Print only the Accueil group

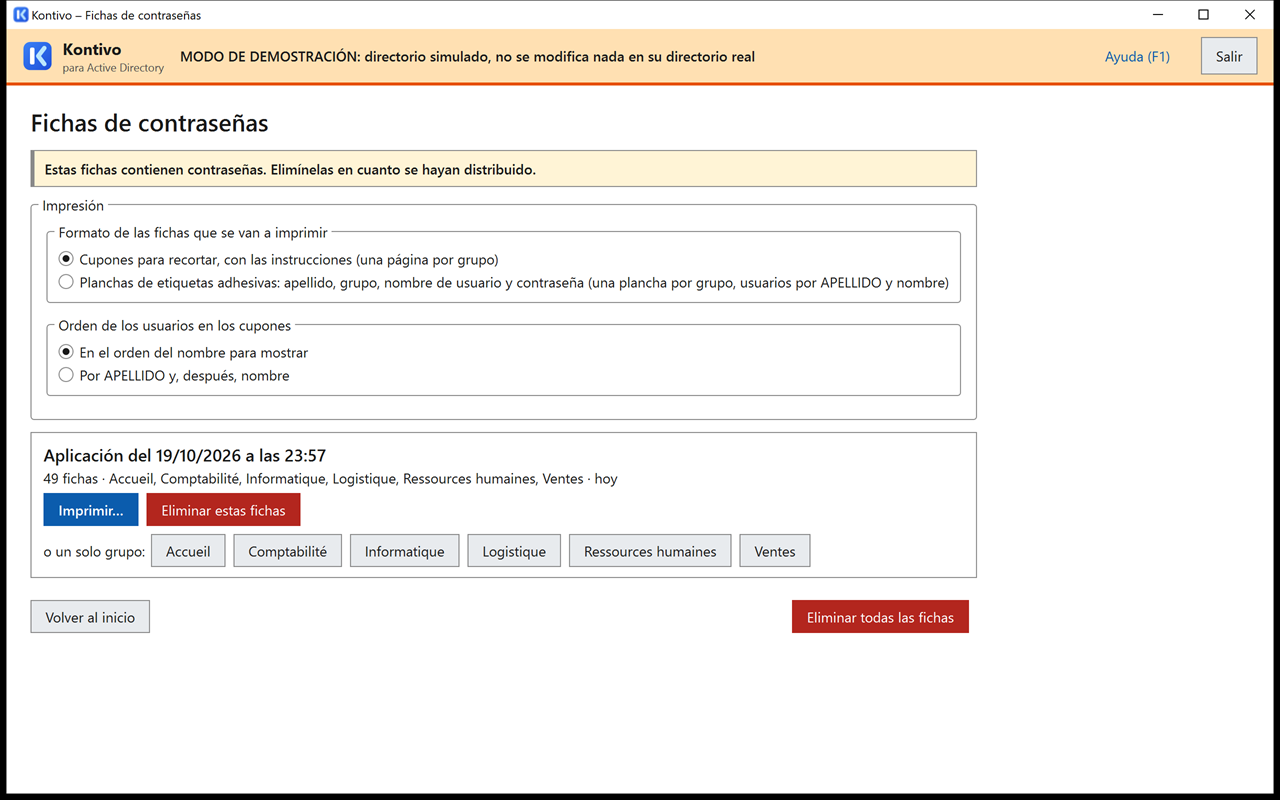point(188,551)
